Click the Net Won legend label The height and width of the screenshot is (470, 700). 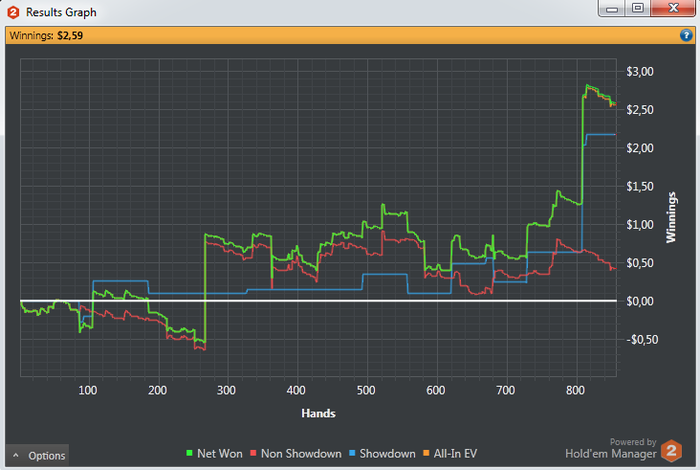(x=220, y=453)
